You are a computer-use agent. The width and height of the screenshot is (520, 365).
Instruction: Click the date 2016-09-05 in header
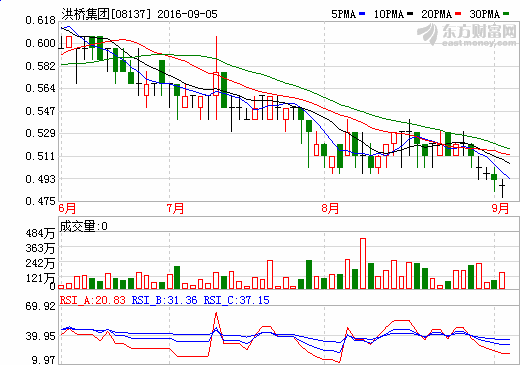click(x=187, y=14)
